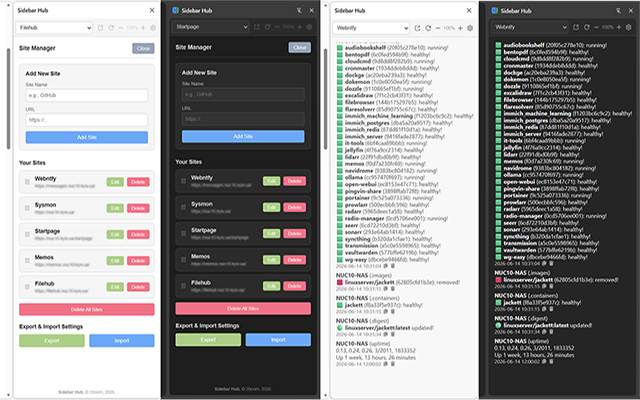Image resolution: width=640 pixels, height=400 pixels.
Task: Zoom in on light Webntfy panel toolbar
Action: [460, 28]
